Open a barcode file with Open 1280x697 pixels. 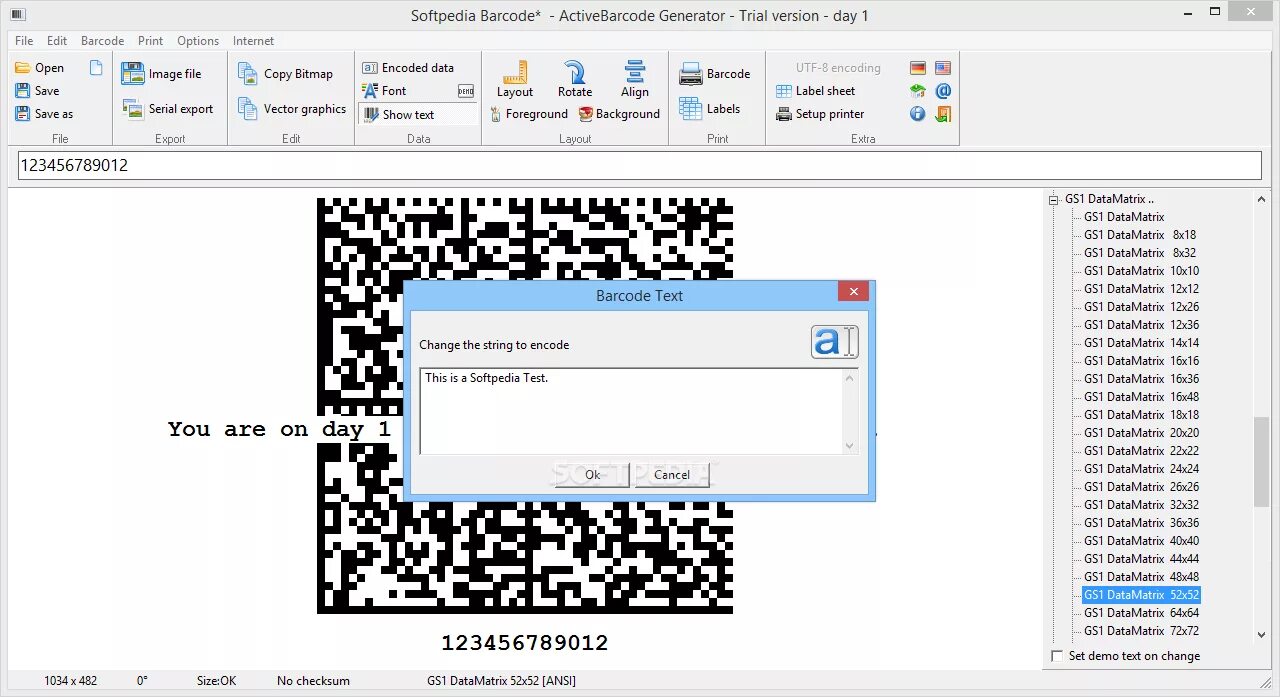coord(40,68)
